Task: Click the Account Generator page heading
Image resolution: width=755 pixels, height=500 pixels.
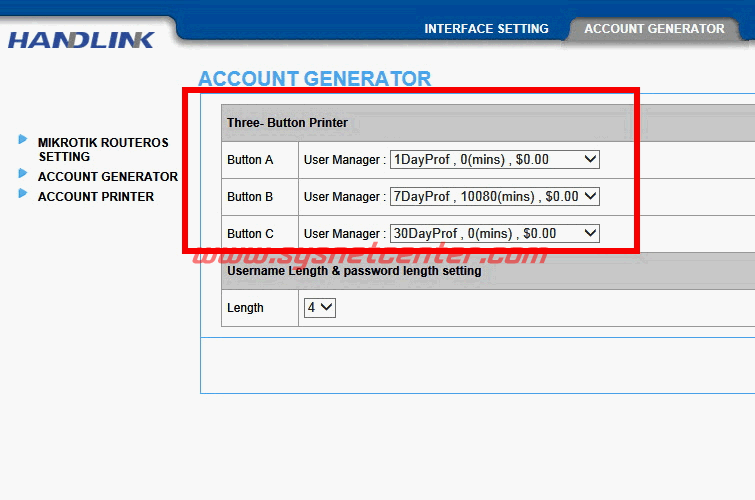Action: (x=315, y=79)
